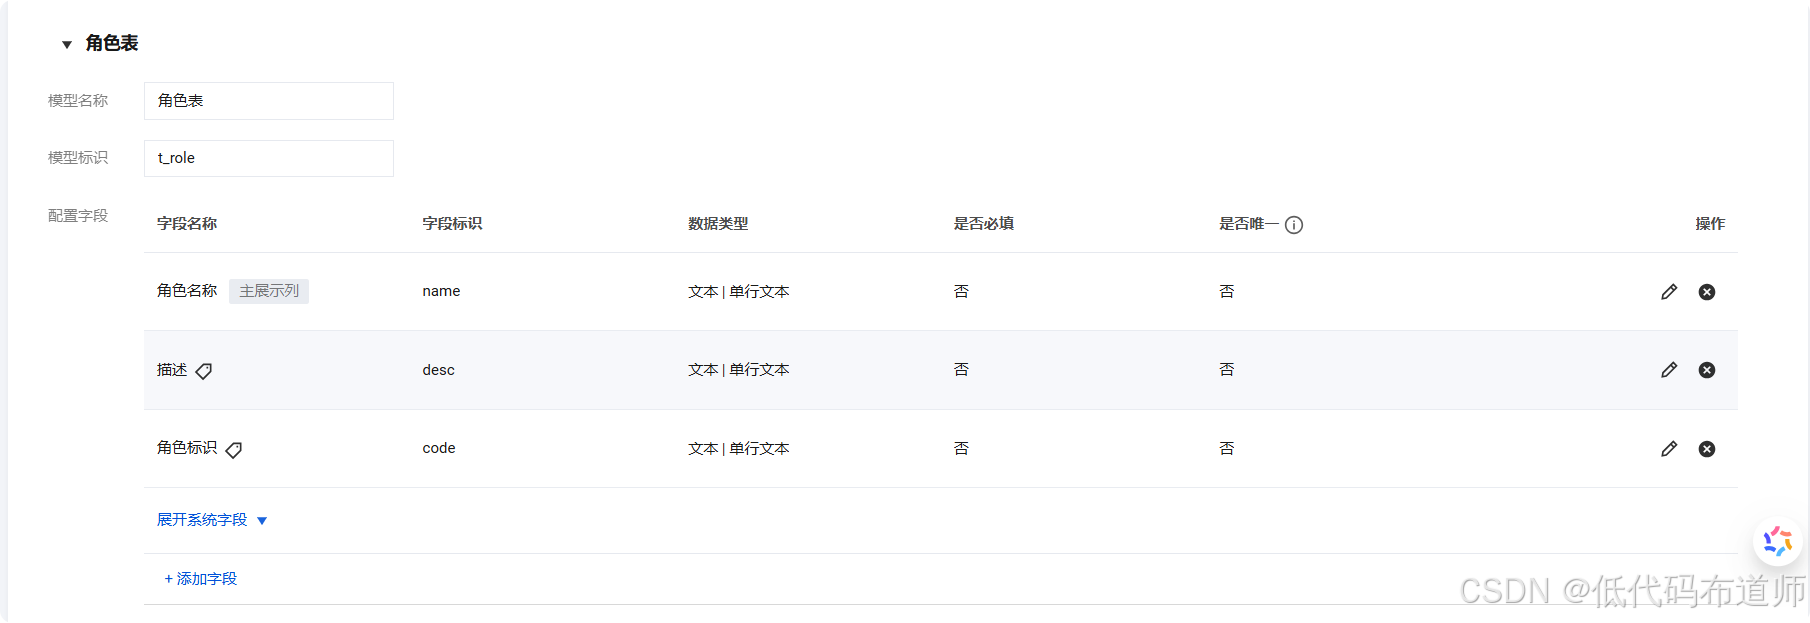The height and width of the screenshot is (623, 1810).
Task: Click the 主展示列 badge
Action: (x=269, y=291)
